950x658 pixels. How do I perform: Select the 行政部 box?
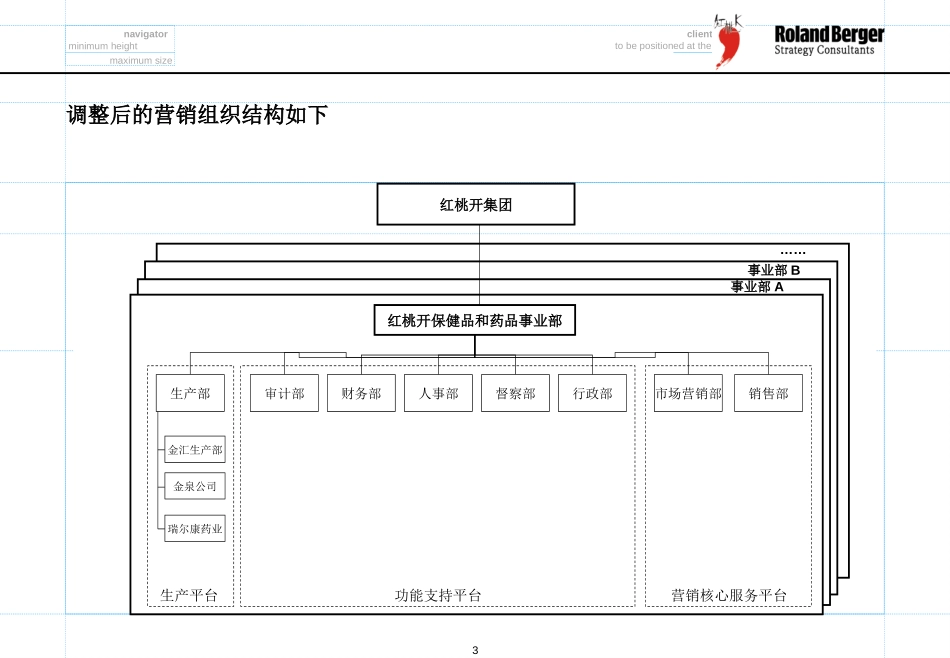(x=592, y=393)
